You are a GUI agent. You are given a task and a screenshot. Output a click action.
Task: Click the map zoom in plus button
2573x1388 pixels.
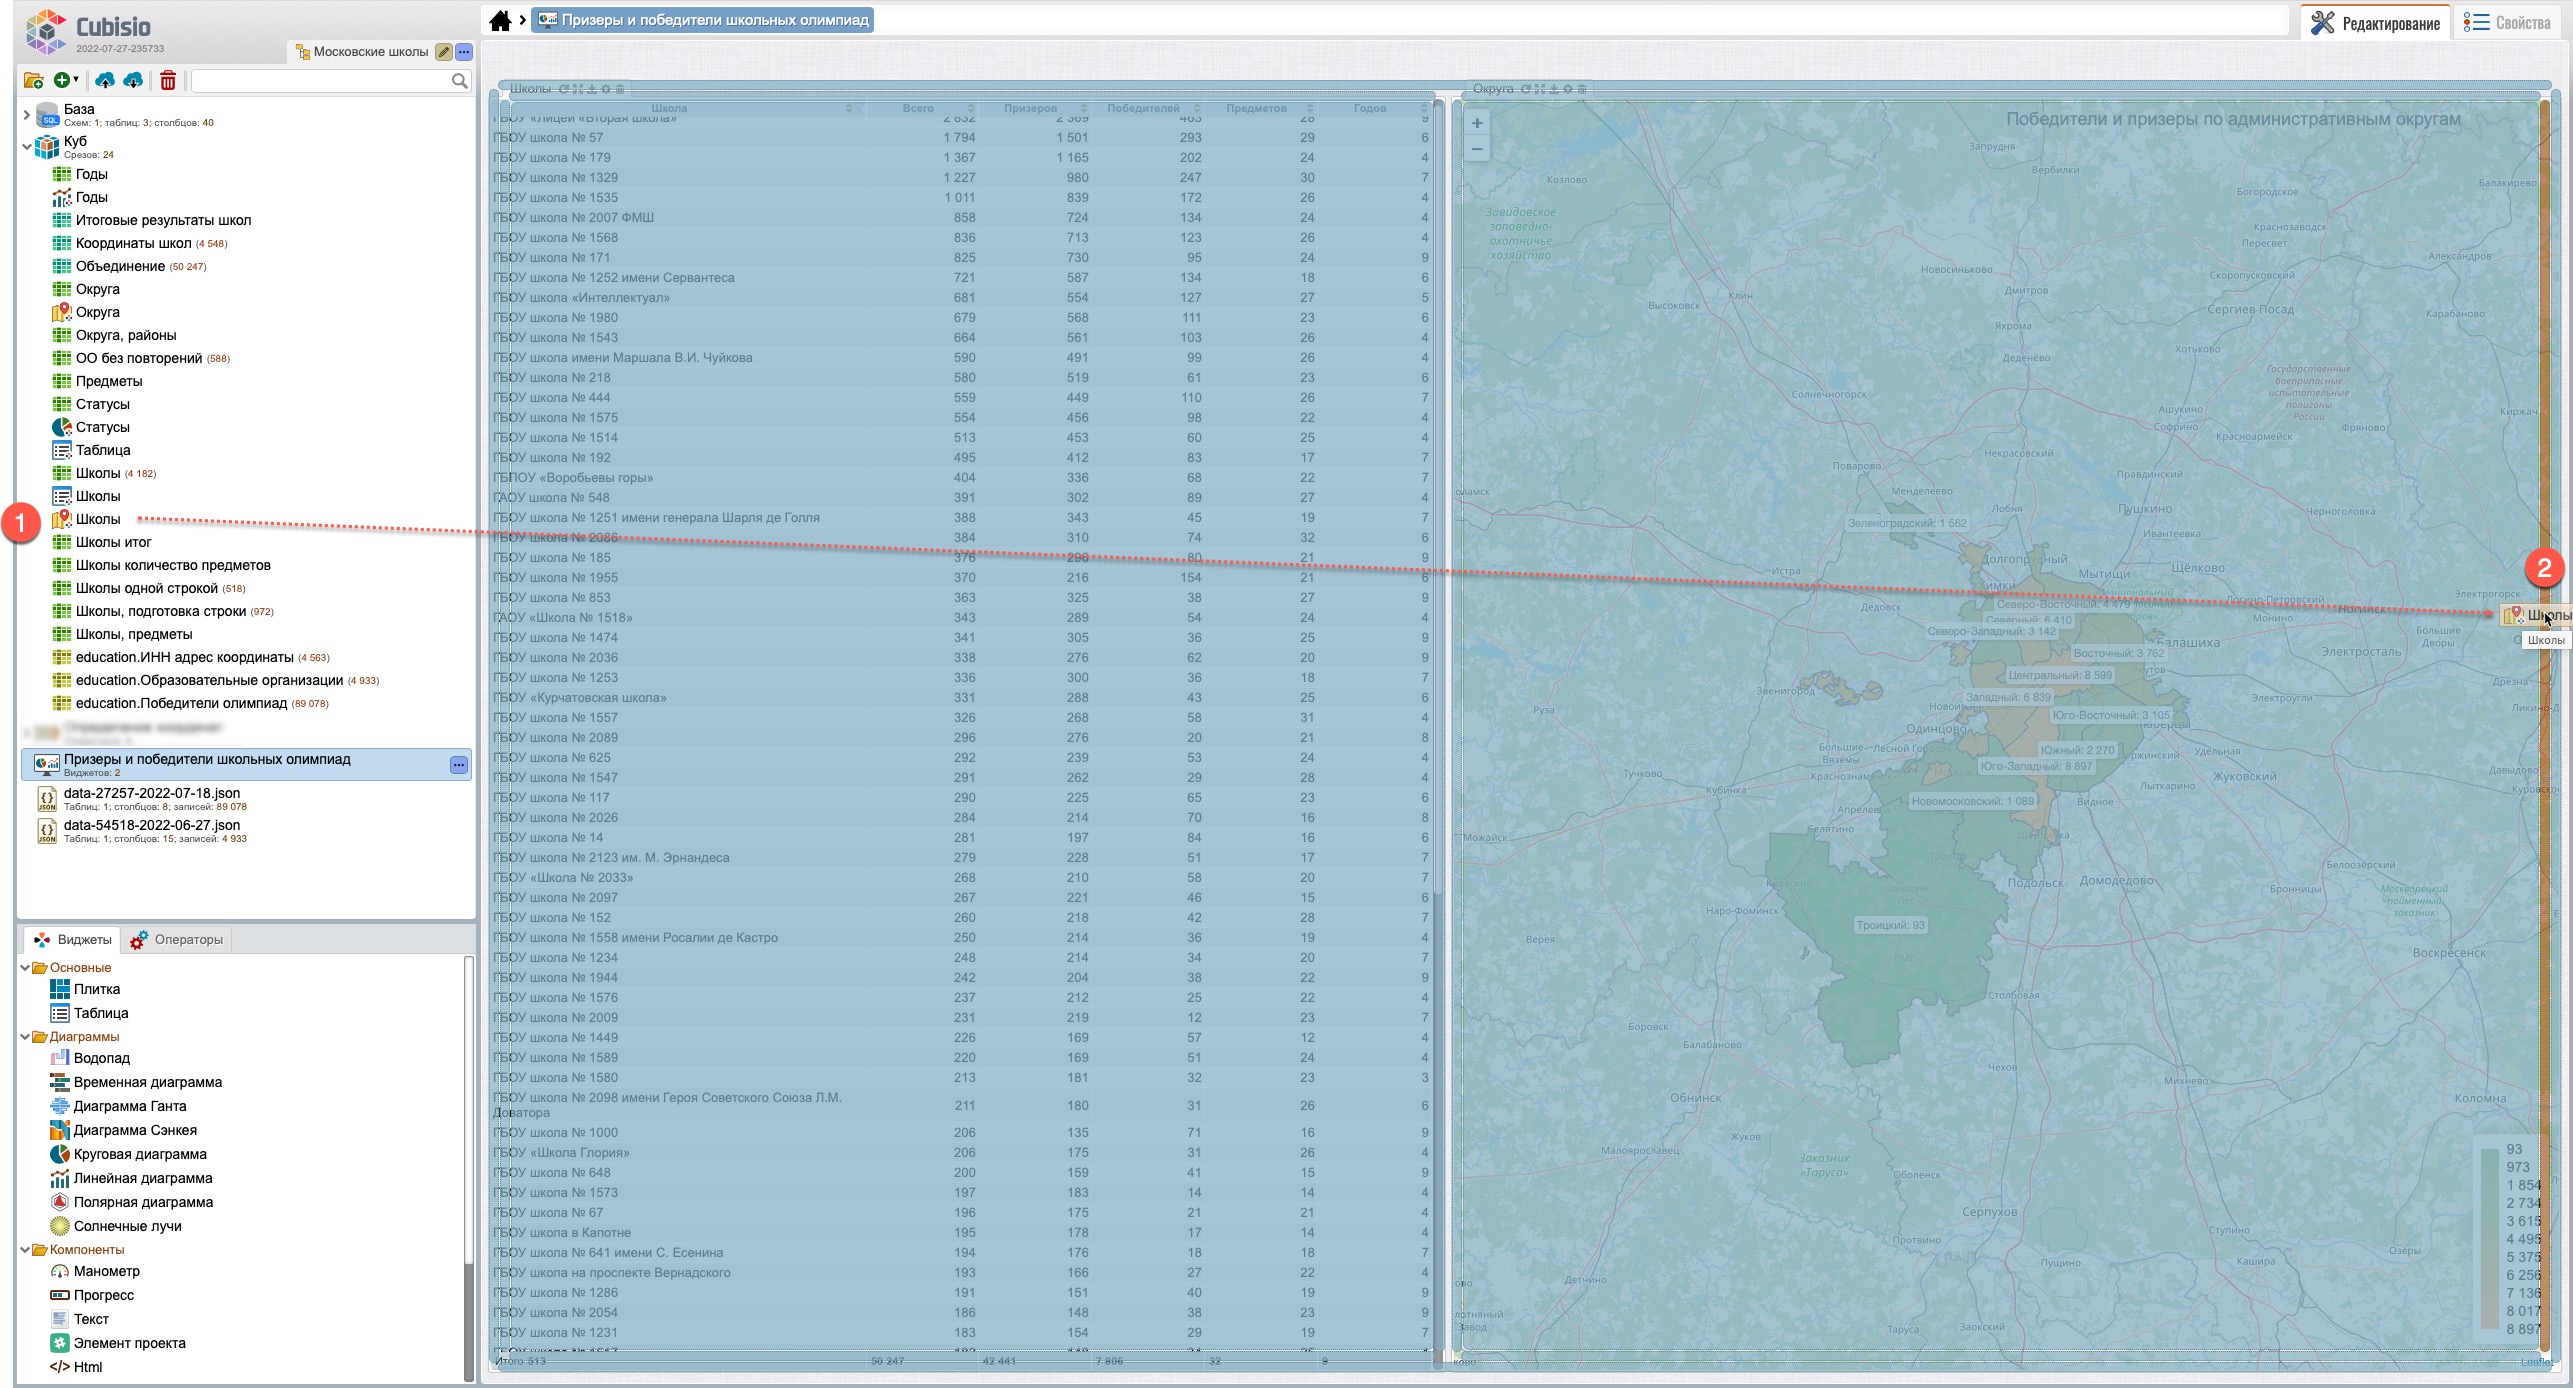click(x=1477, y=124)
